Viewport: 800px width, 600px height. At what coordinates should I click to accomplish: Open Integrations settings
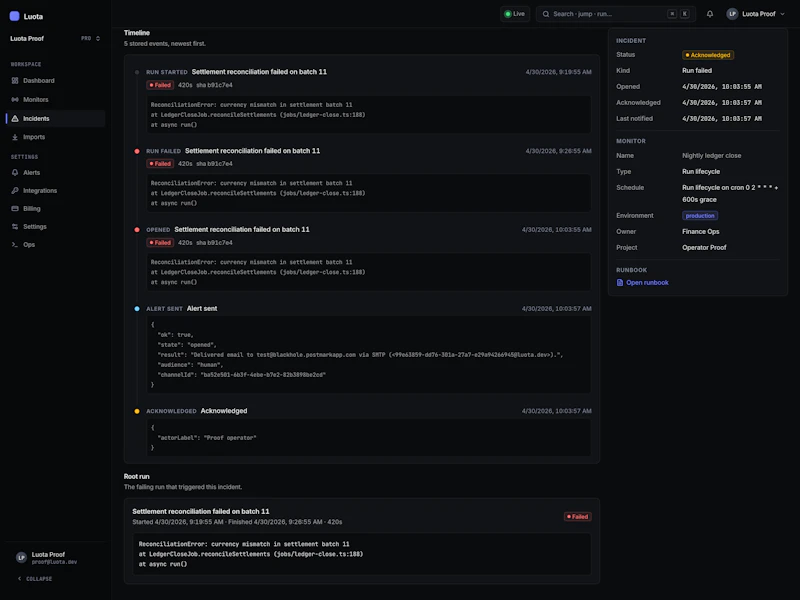click(x=56, y=190)
